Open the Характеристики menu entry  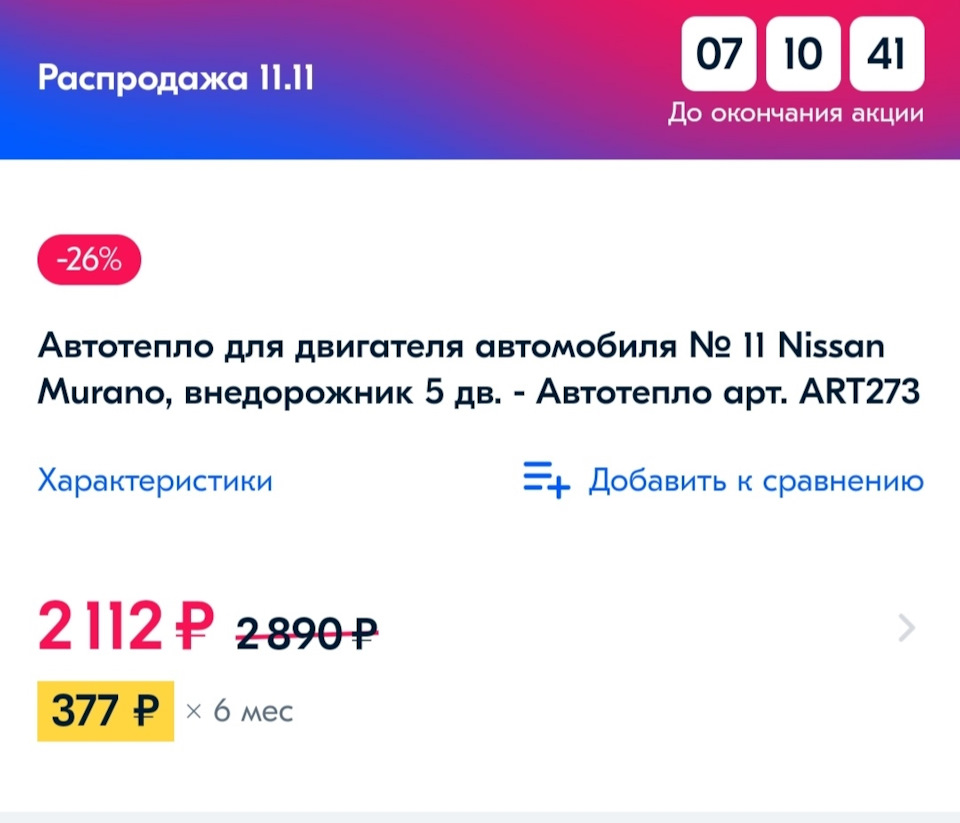click(x=155, y=481)
